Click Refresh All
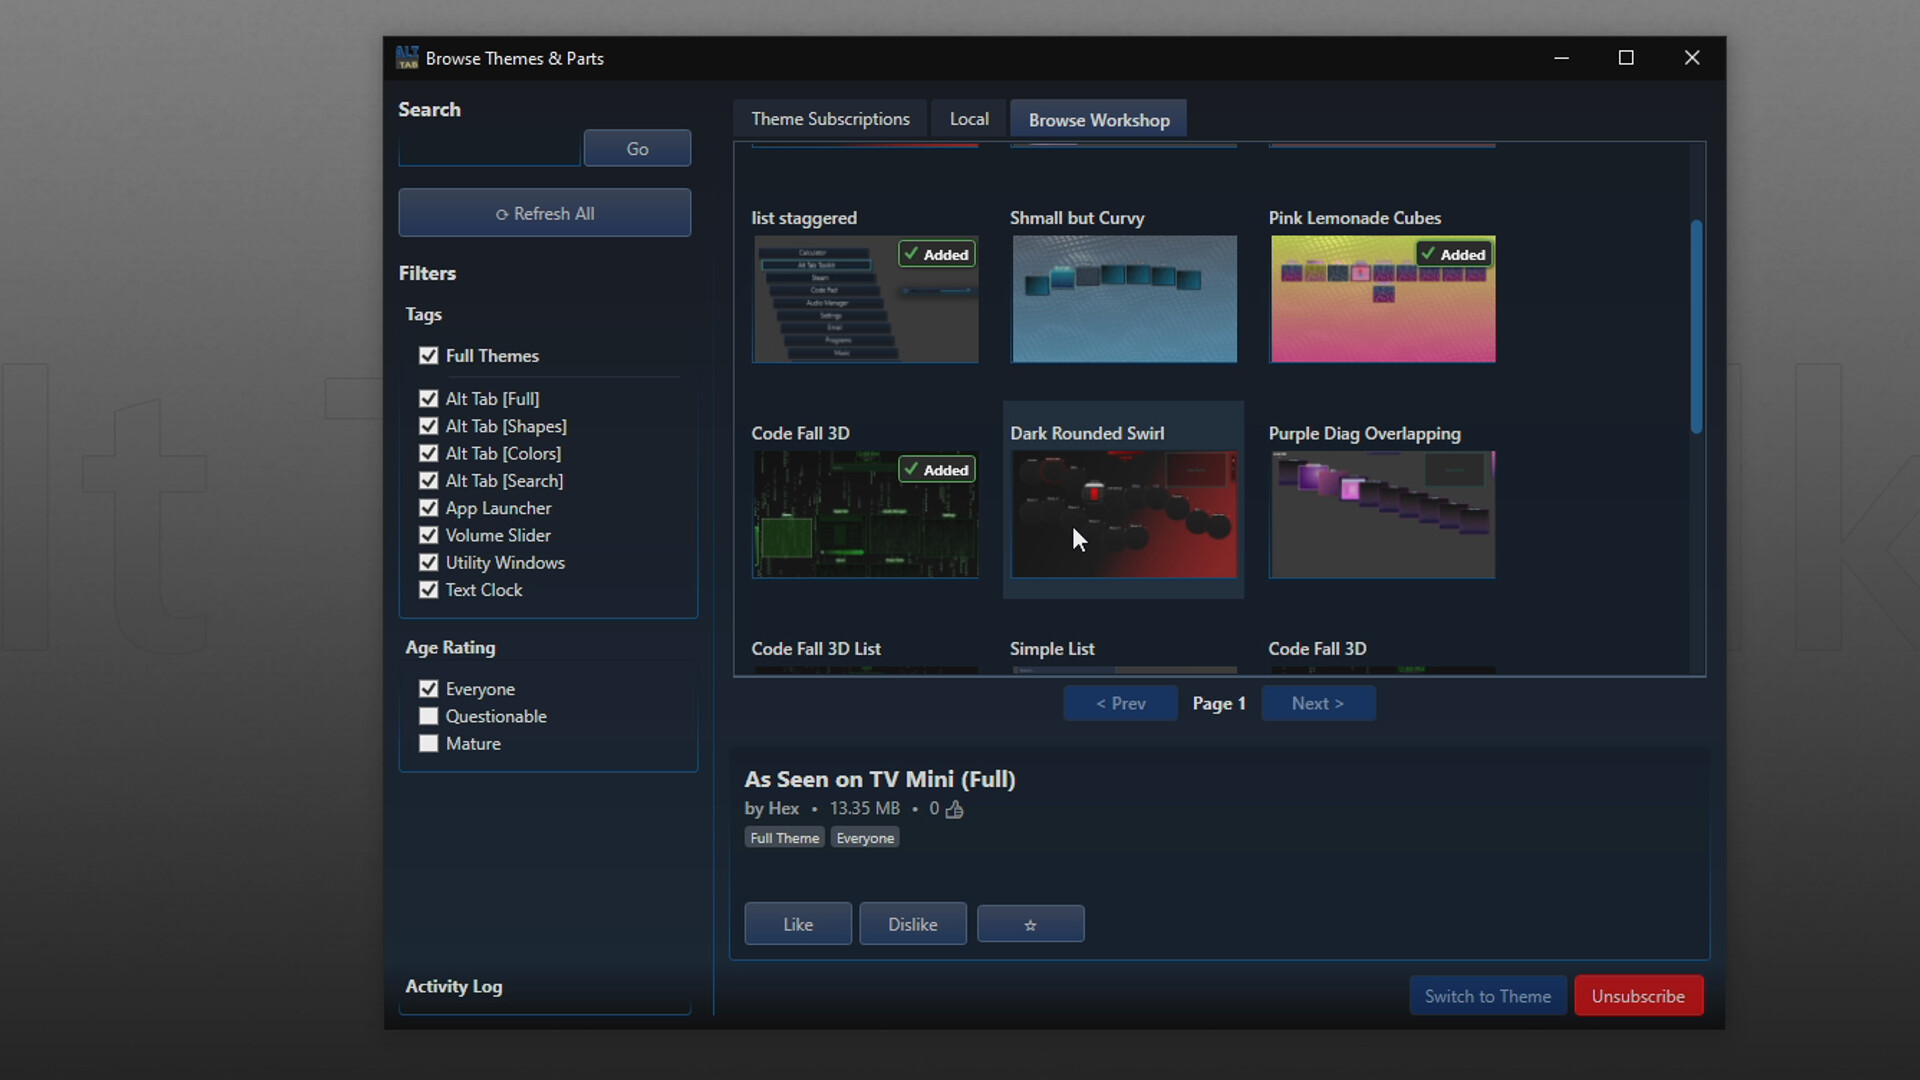Screen dimensions: 1920x1080 click(x=545, y=212)
